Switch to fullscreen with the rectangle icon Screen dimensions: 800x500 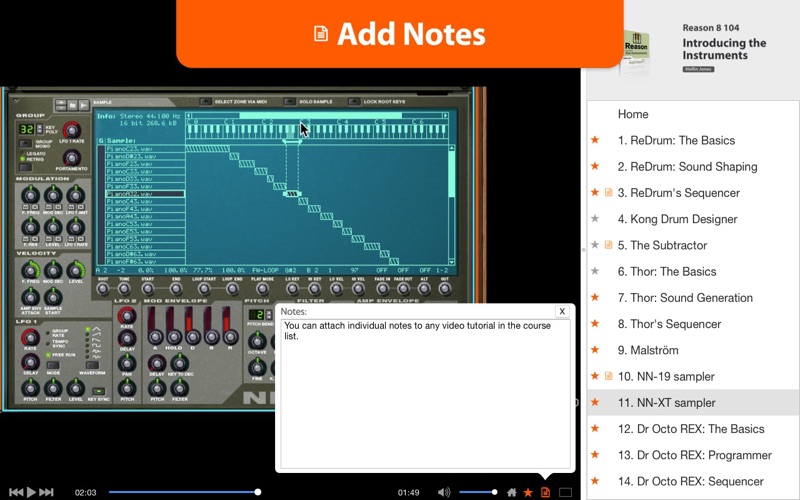click(x=565, y=492)
